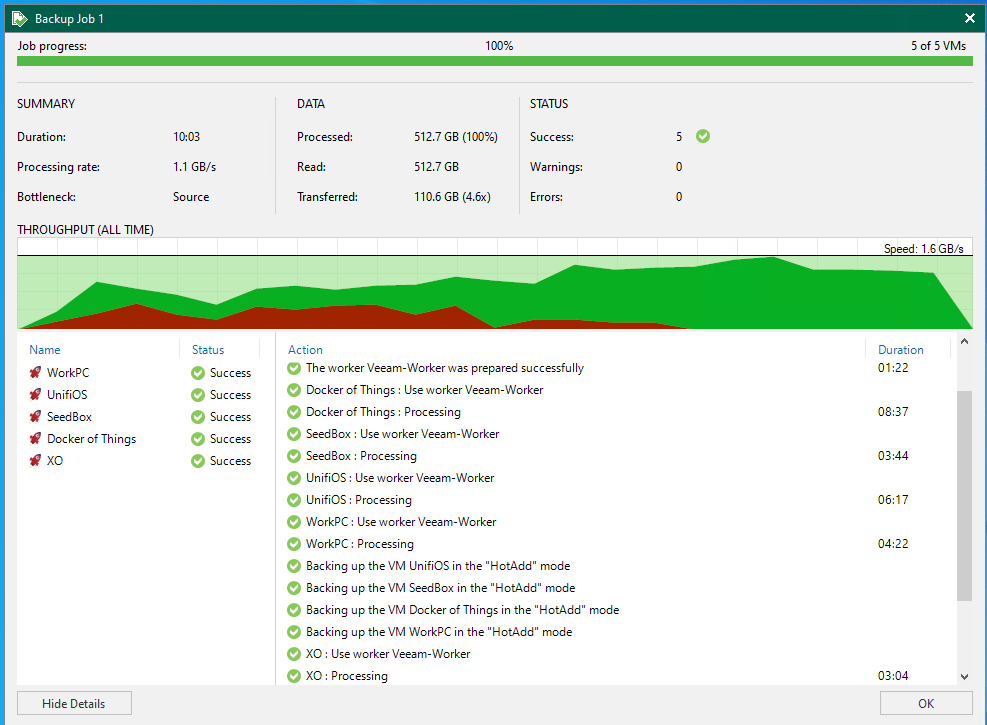Click the Action column header
This screenshot has height=725, width=987.
point(305,350)
